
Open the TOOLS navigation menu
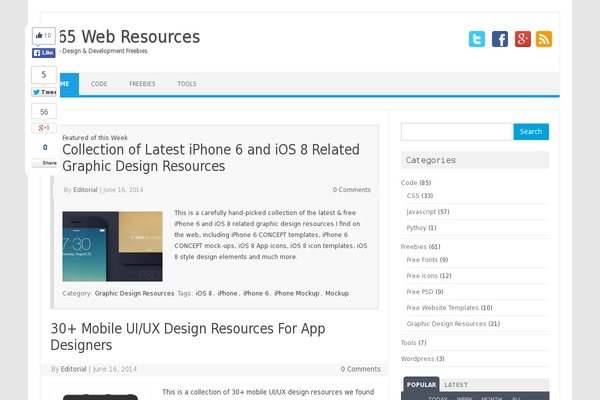click(x=187, y=84)
